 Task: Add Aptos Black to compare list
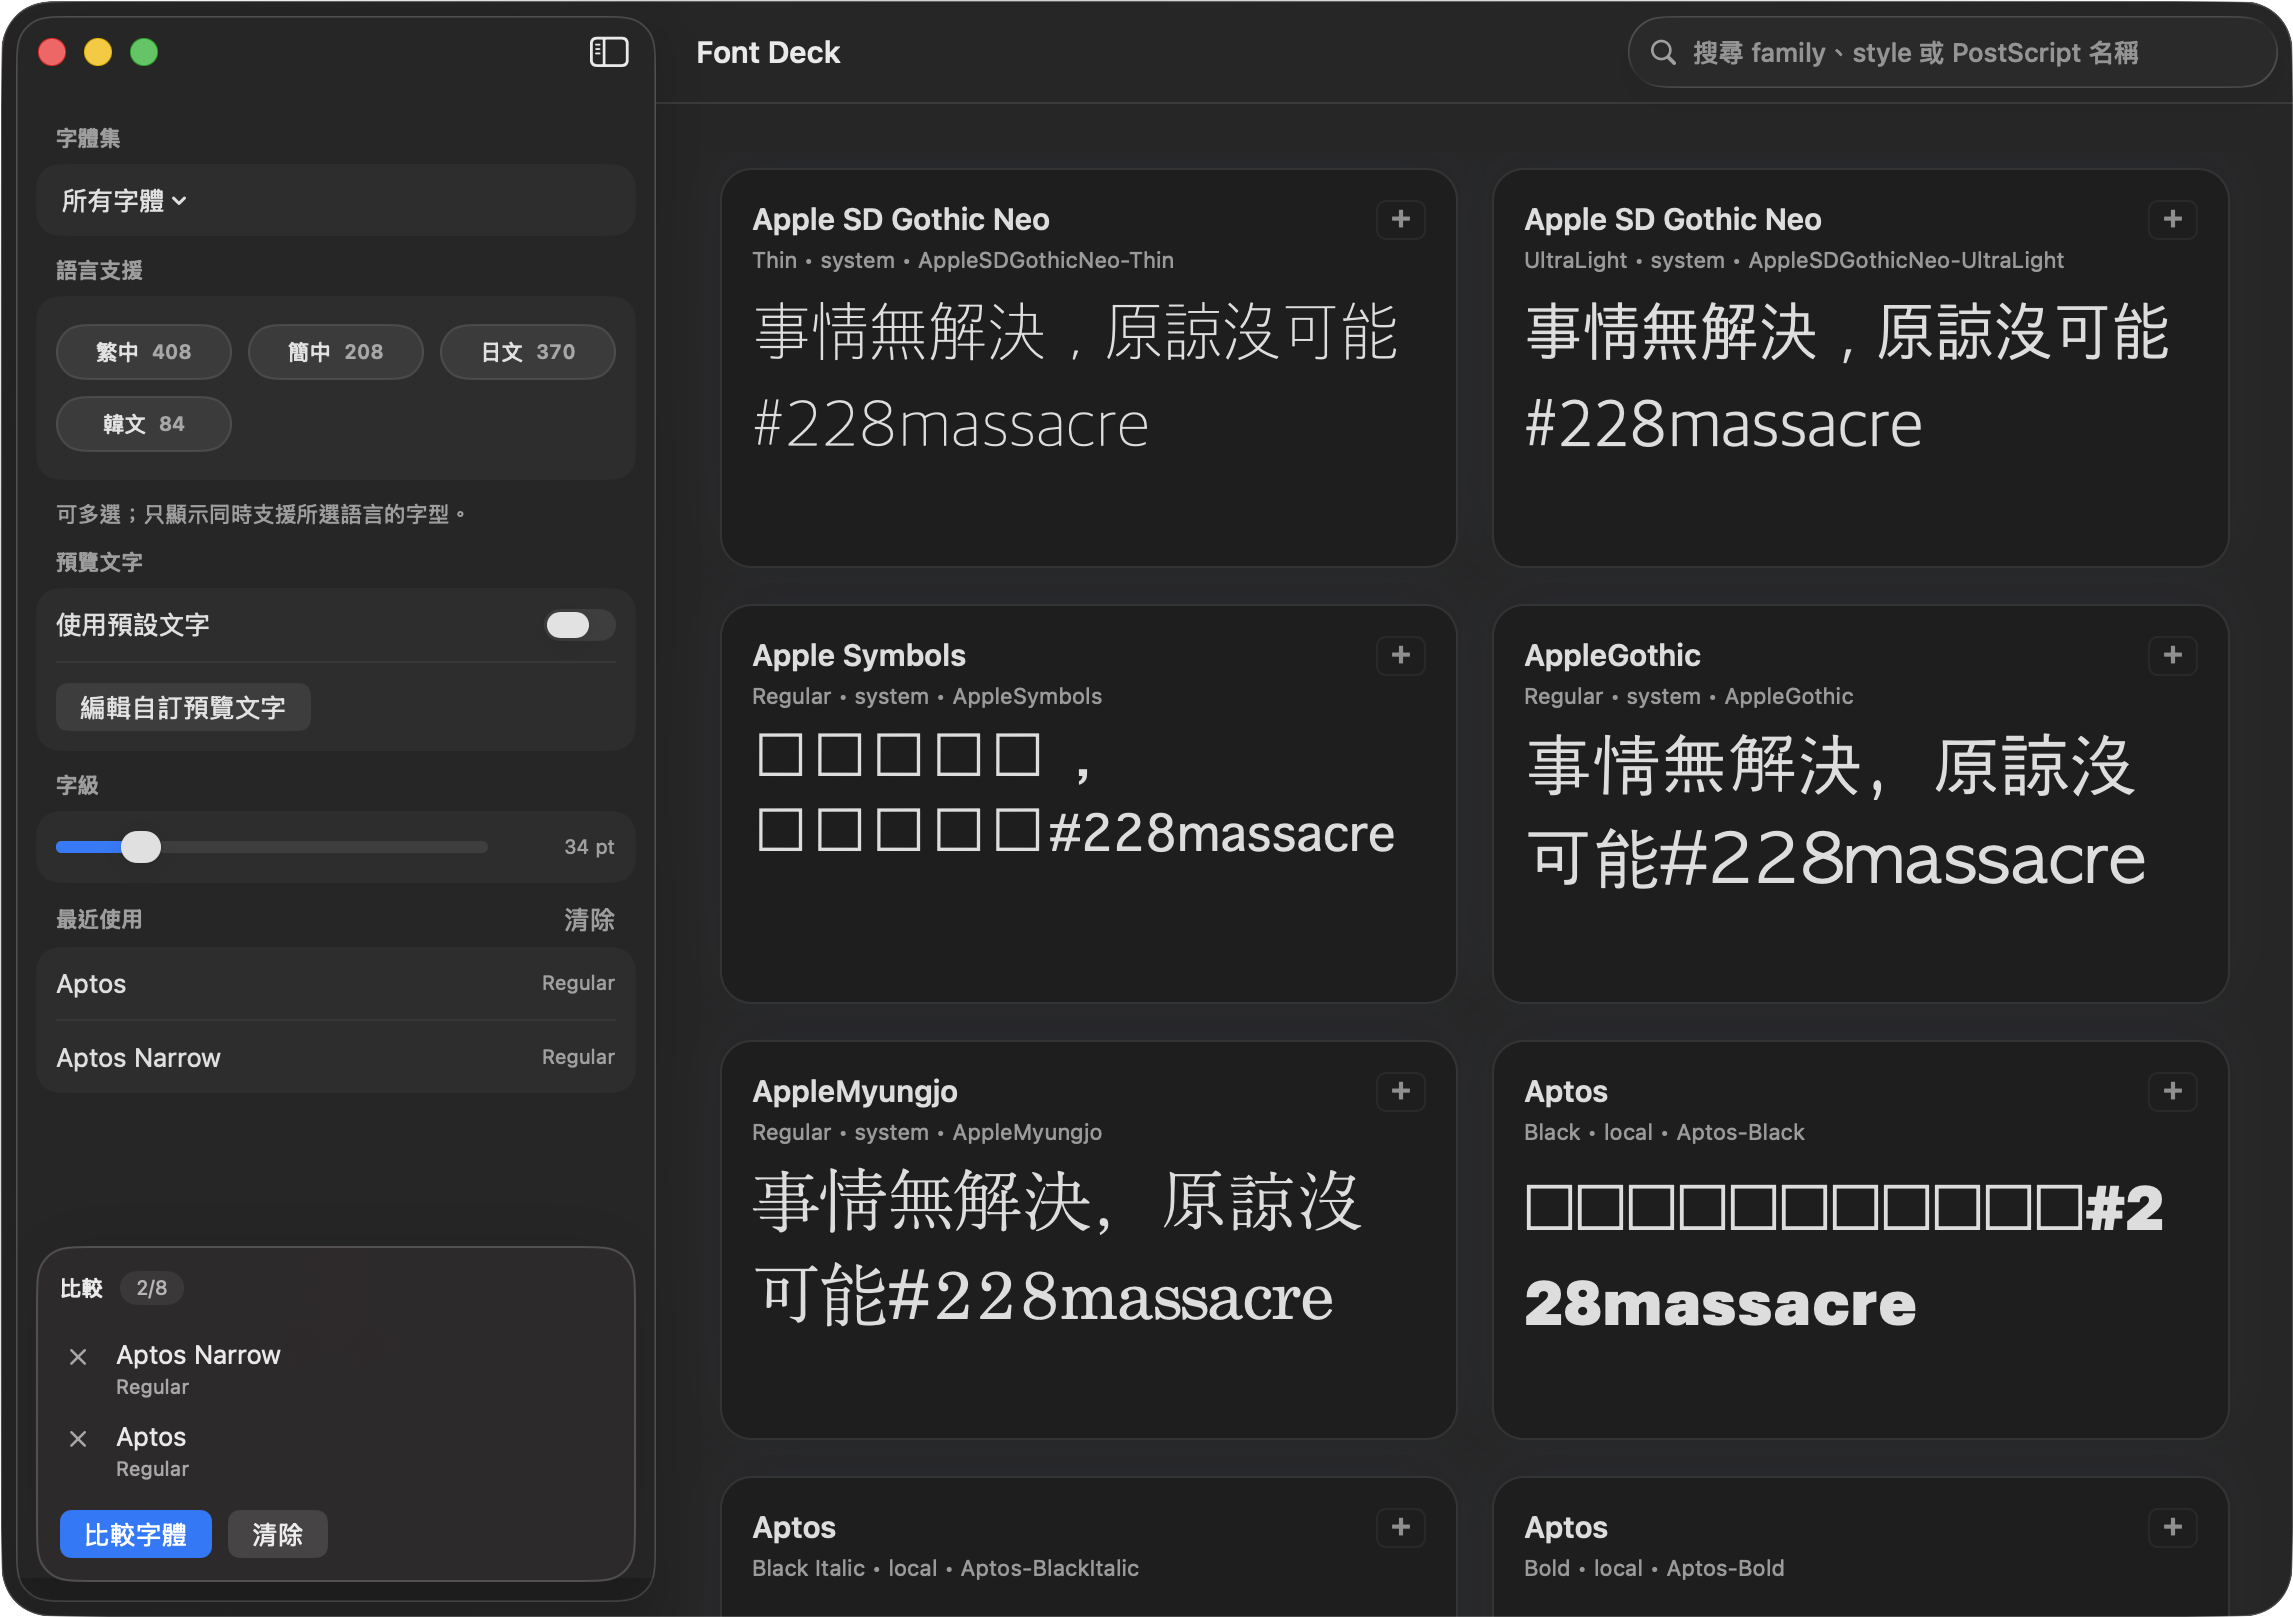click(2172, 1091)
